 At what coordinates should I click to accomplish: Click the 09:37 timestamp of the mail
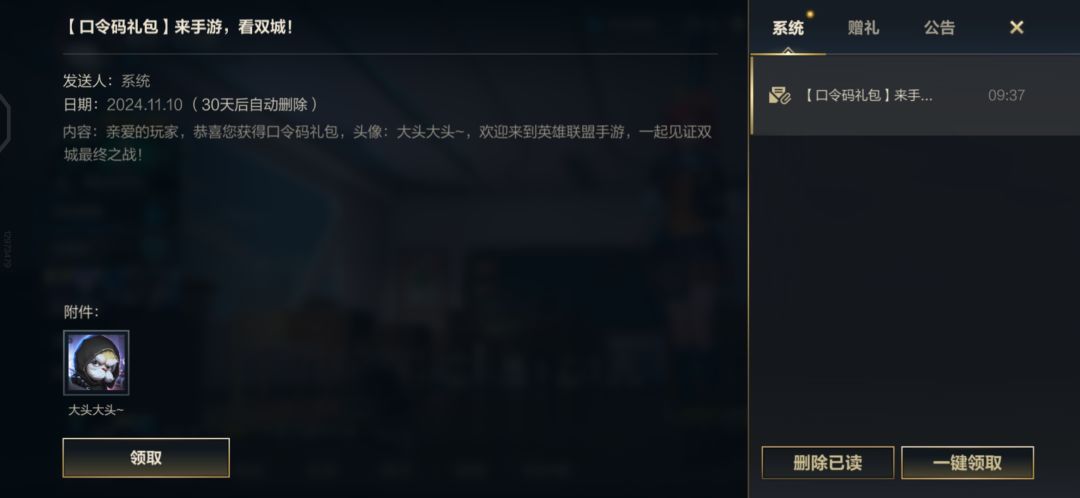tap(1006, 96)
